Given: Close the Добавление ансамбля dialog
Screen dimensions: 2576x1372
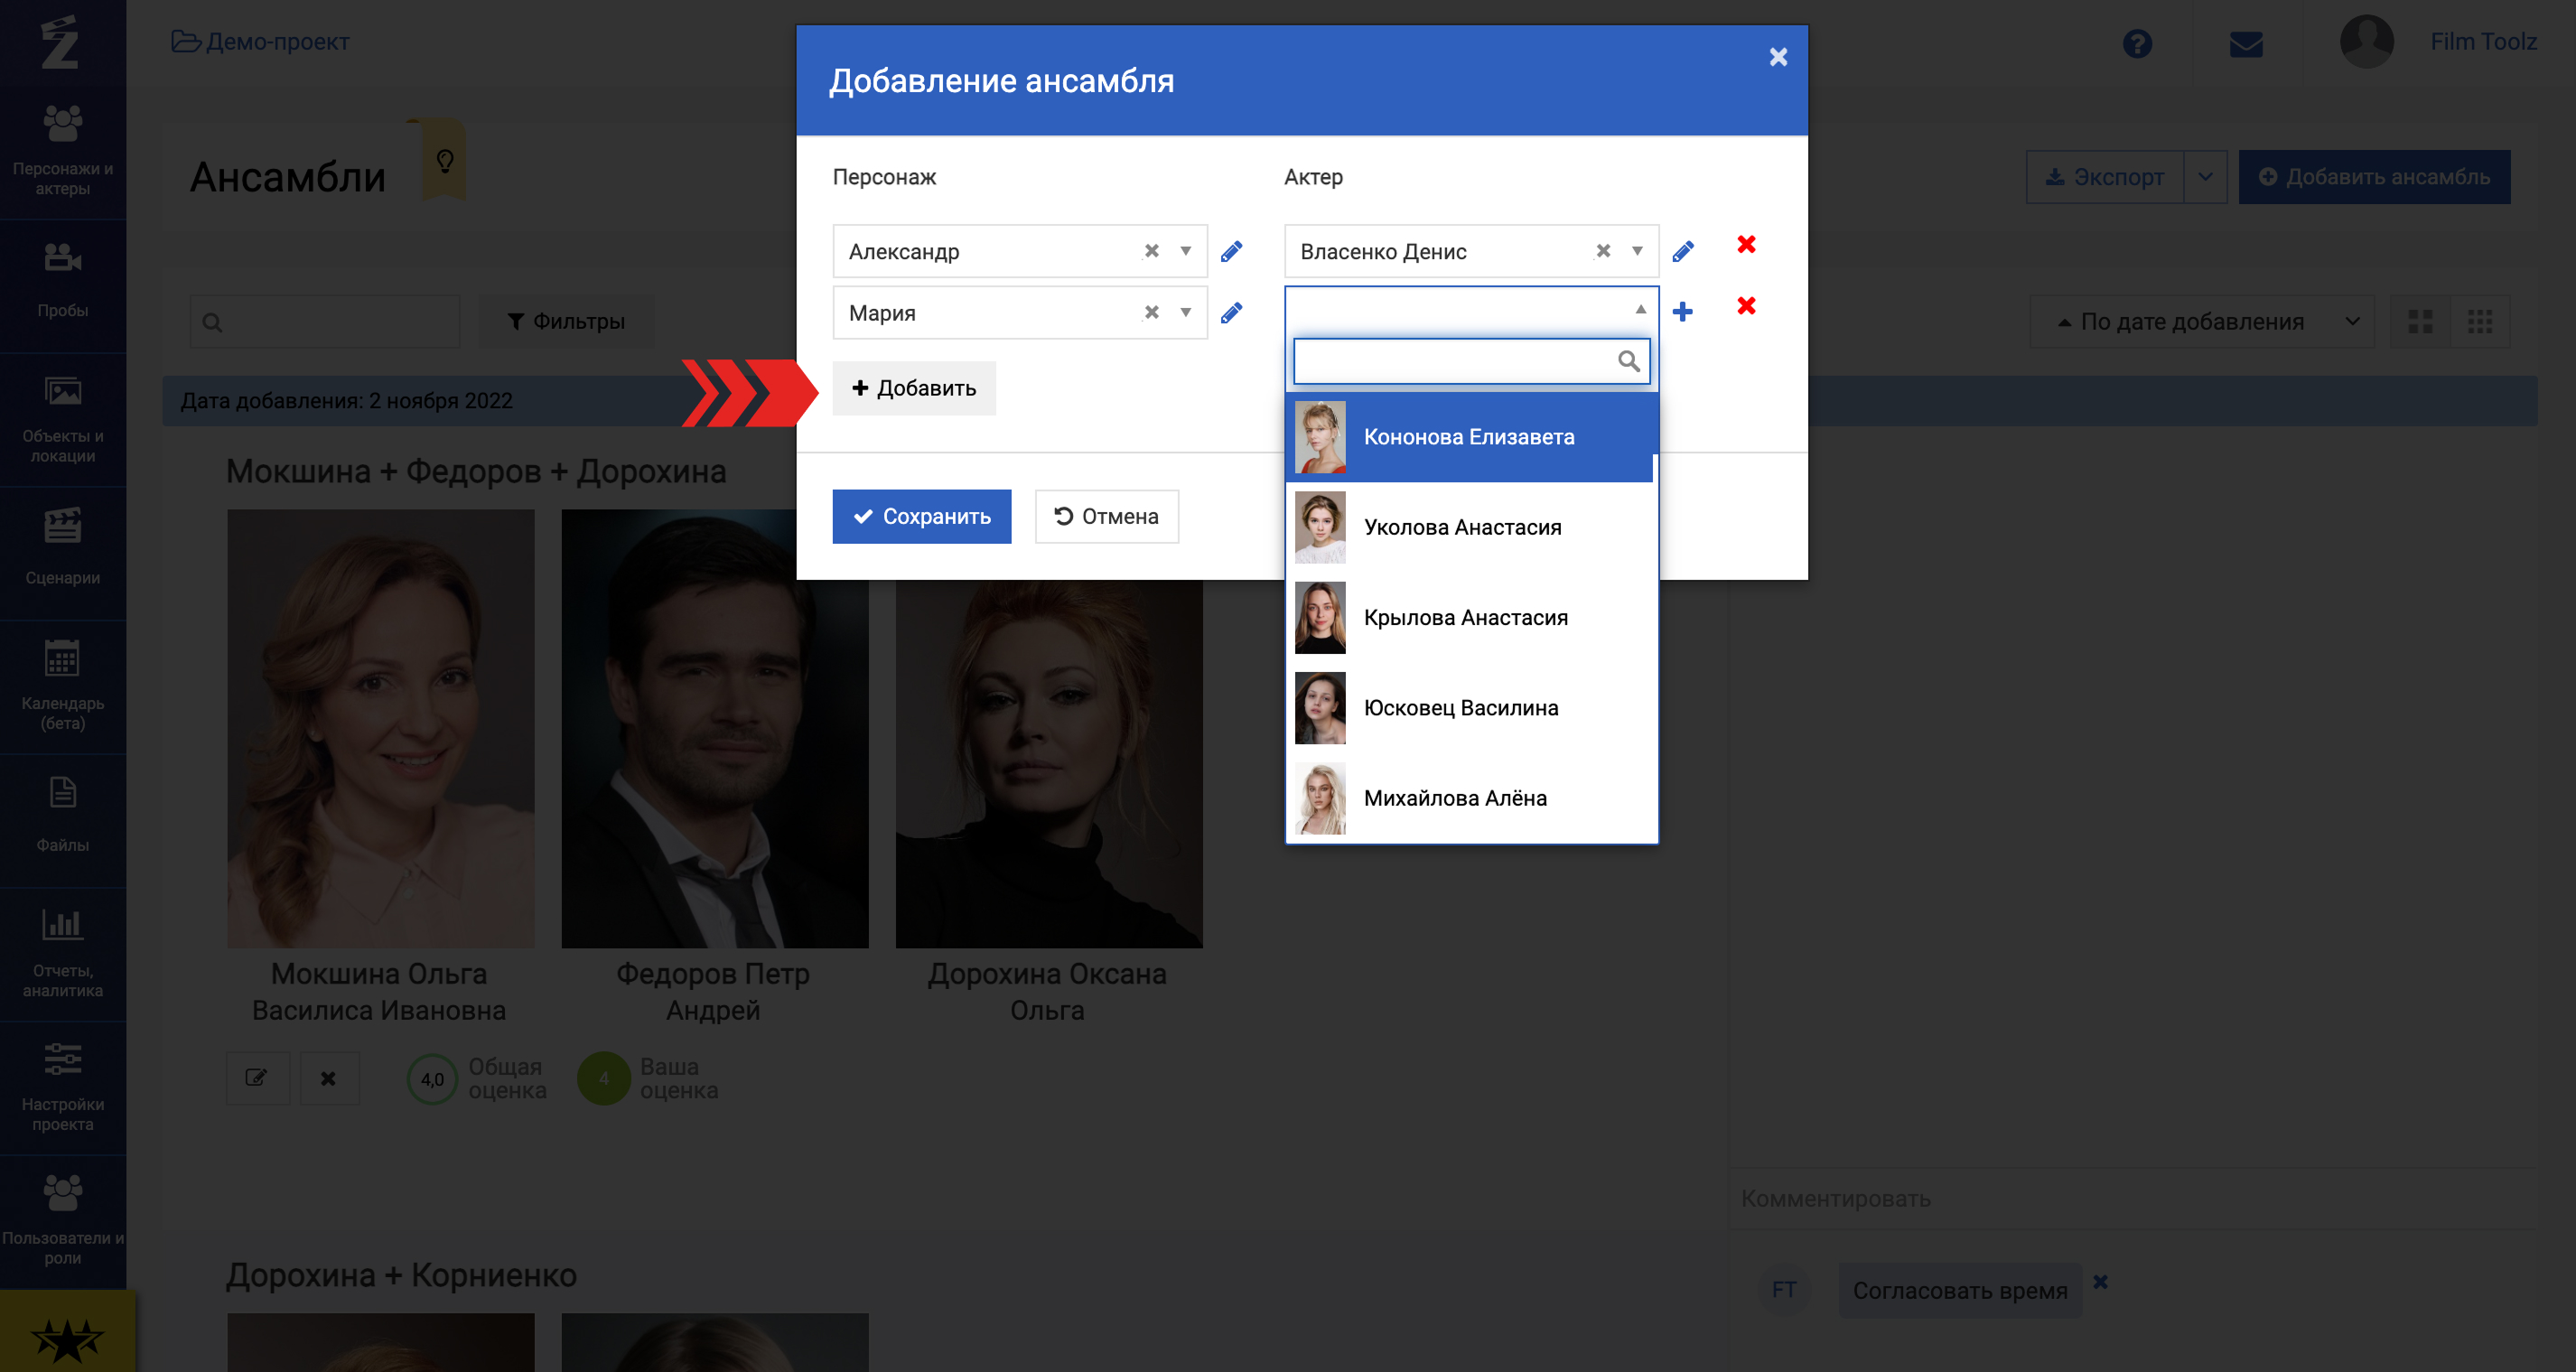Looking at the screenshot, I should pos(1777,57).
